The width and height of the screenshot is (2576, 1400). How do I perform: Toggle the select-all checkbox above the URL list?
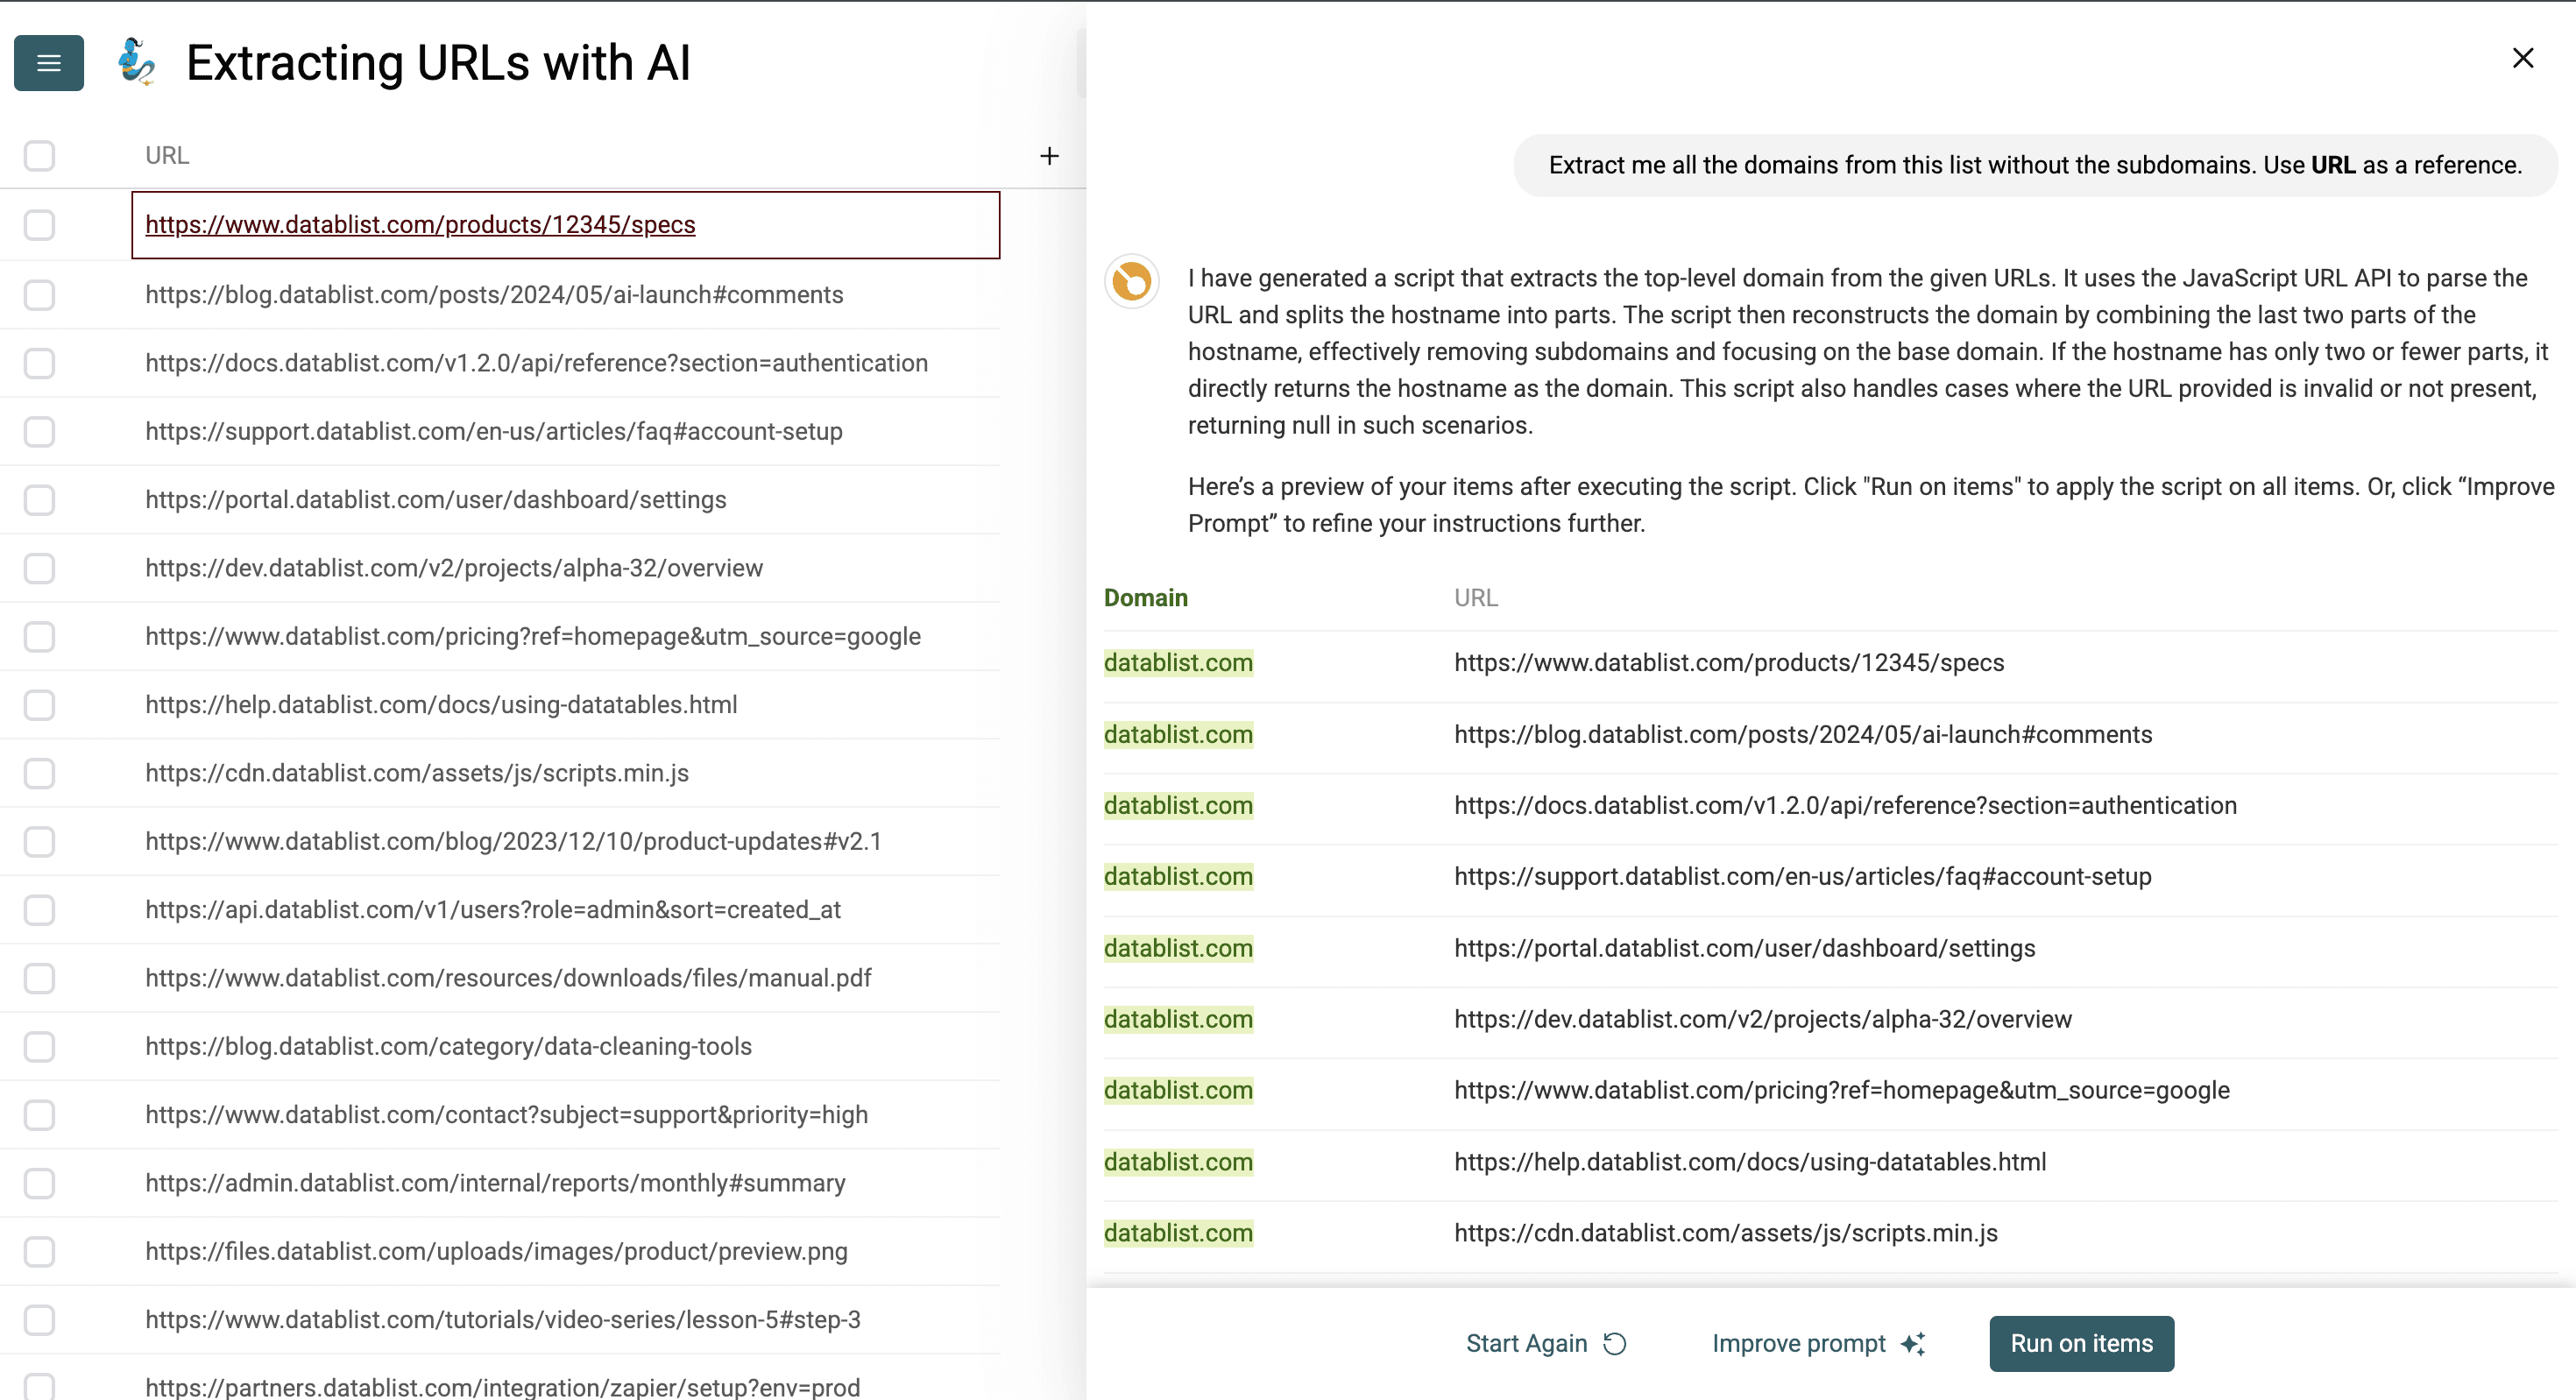pyautogui.click(x=39, y=155)
